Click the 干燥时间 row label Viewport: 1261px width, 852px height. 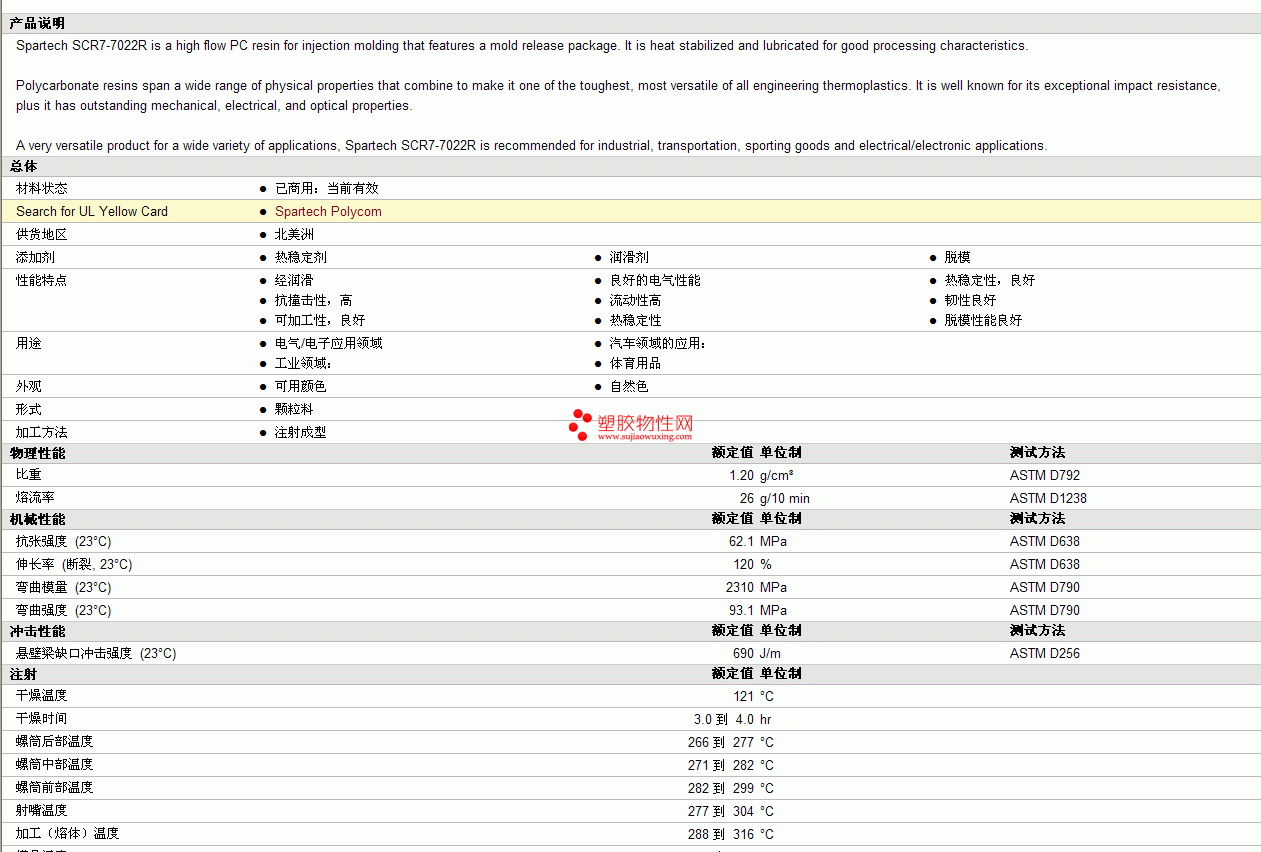(42, 718)
